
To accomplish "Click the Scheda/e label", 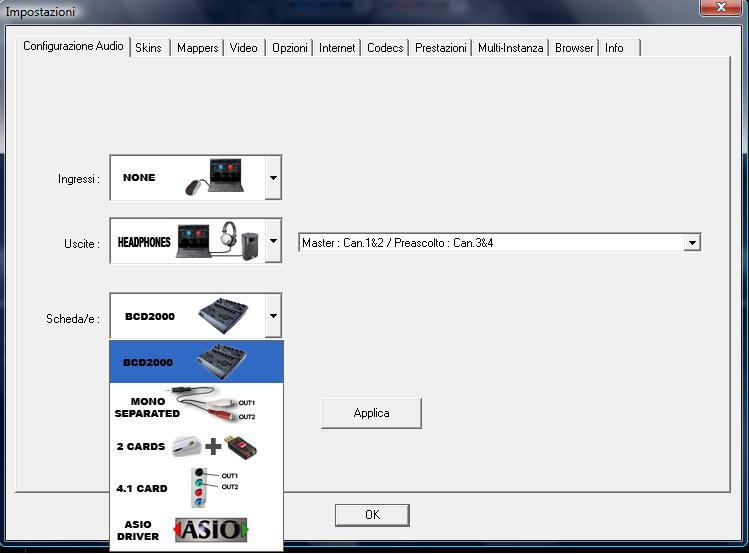I will (73, 319).
